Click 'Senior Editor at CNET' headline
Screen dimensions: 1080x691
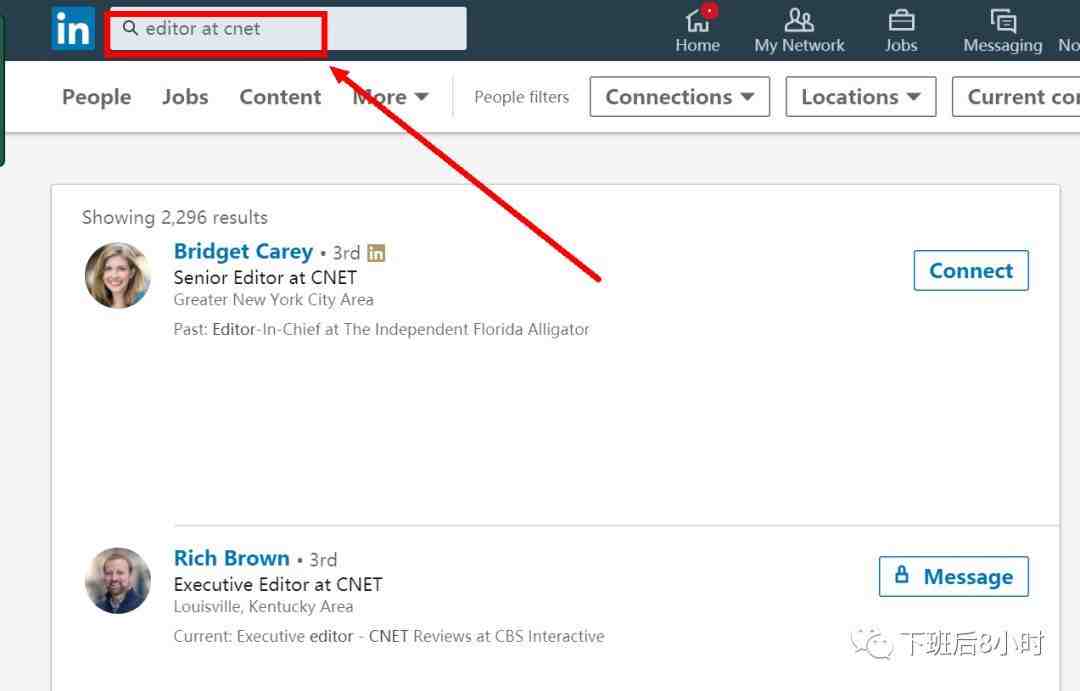[x=265, y=278]
